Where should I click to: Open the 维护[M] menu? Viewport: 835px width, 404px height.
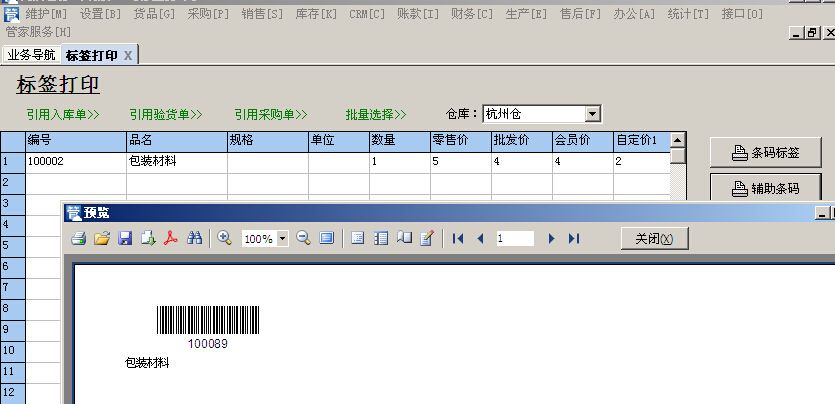tap(46, 14)
